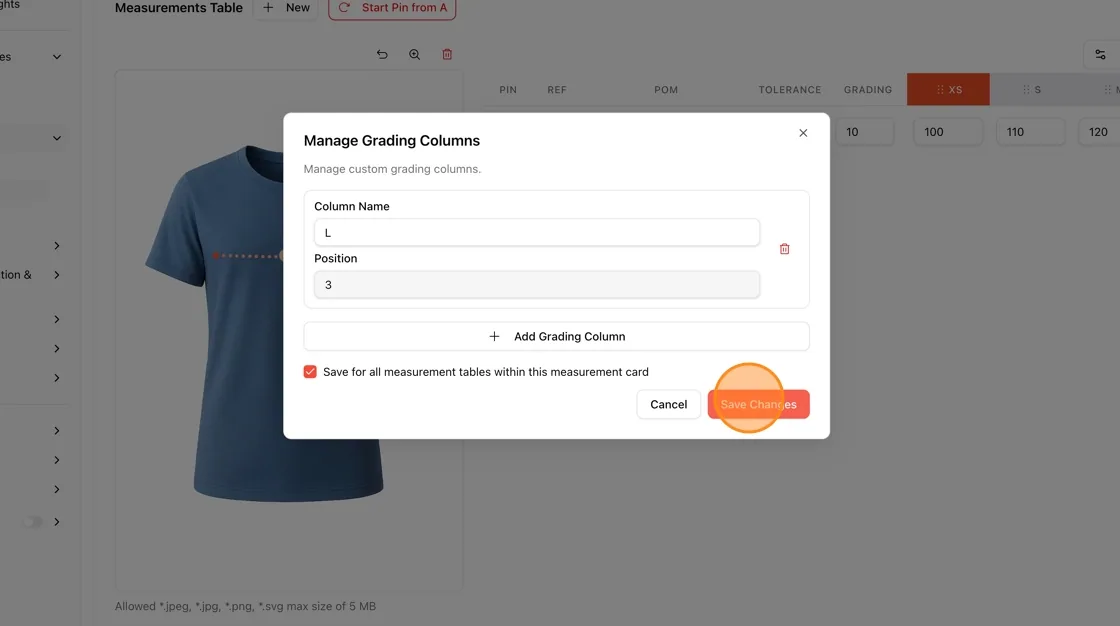Click the undo arrow above the image

coord(382,54)
